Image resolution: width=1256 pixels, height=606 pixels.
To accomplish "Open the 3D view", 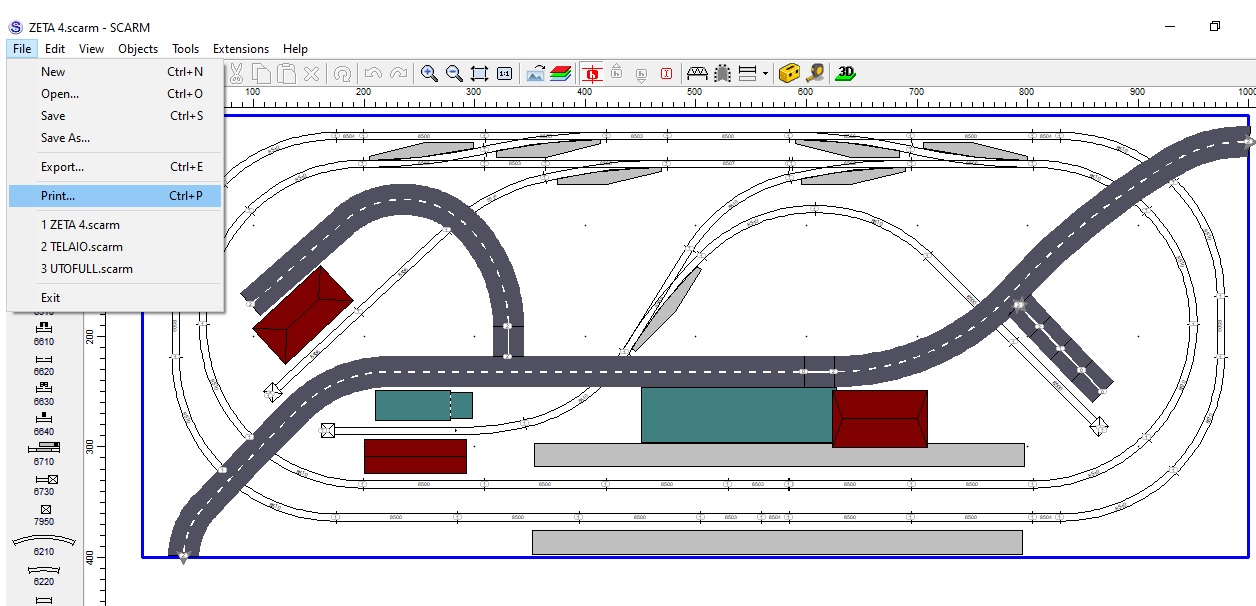I will coord(846,73).
